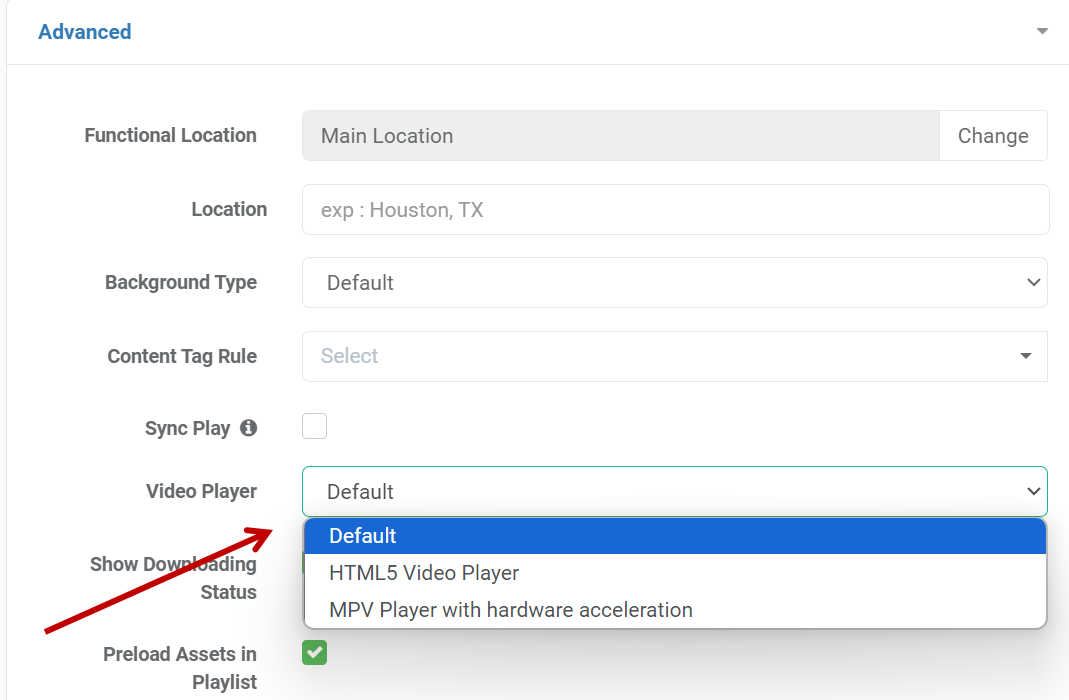Enable the Sync Play checkbox
Viewport: 1069px width, 700px height.
[315, 427]
